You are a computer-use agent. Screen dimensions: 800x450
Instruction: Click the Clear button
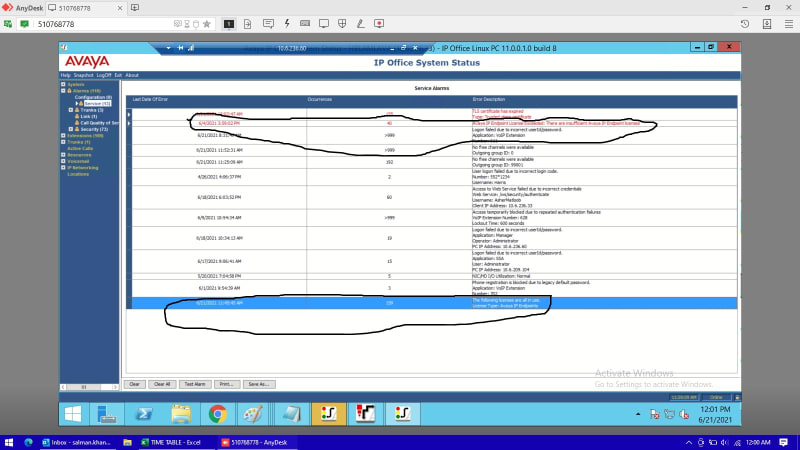[x=134, y=384]
